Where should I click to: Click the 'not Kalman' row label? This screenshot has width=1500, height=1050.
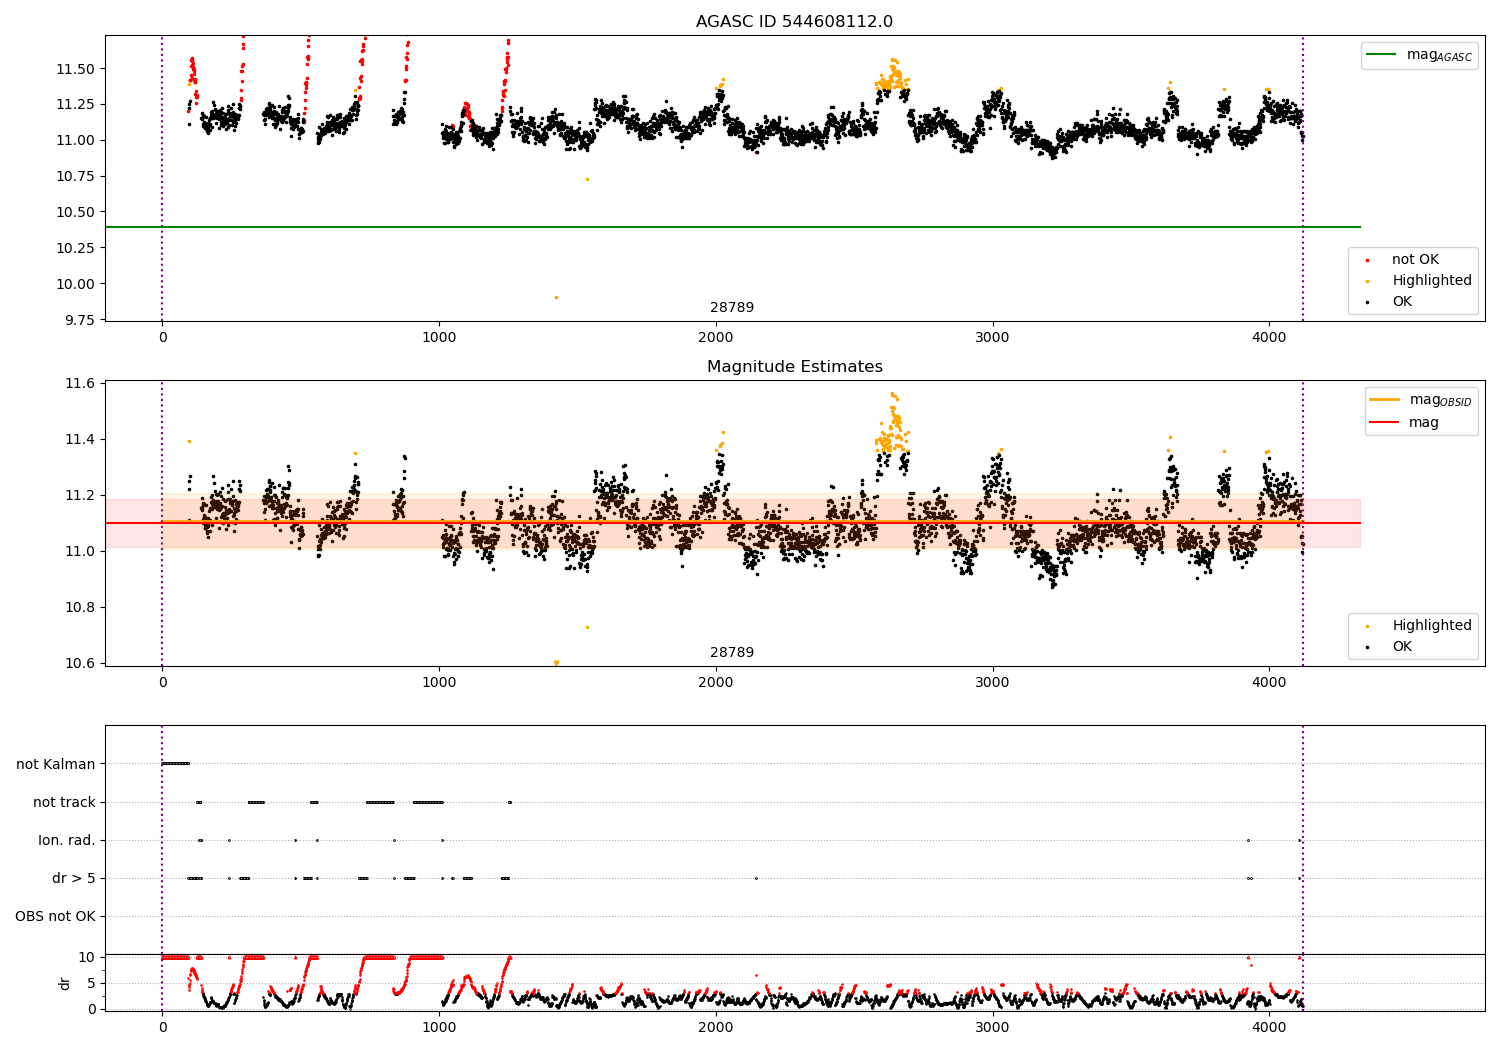coord(56,764)
